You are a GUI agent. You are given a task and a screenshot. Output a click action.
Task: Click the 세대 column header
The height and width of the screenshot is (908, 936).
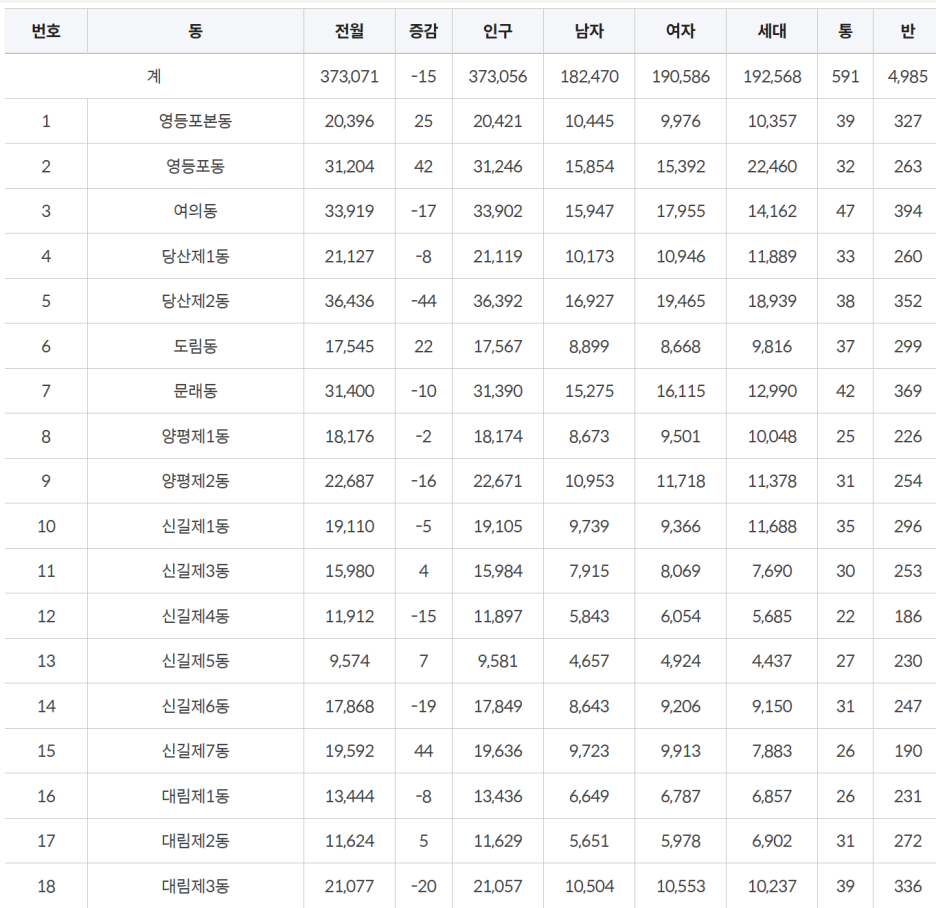[772, 31]
